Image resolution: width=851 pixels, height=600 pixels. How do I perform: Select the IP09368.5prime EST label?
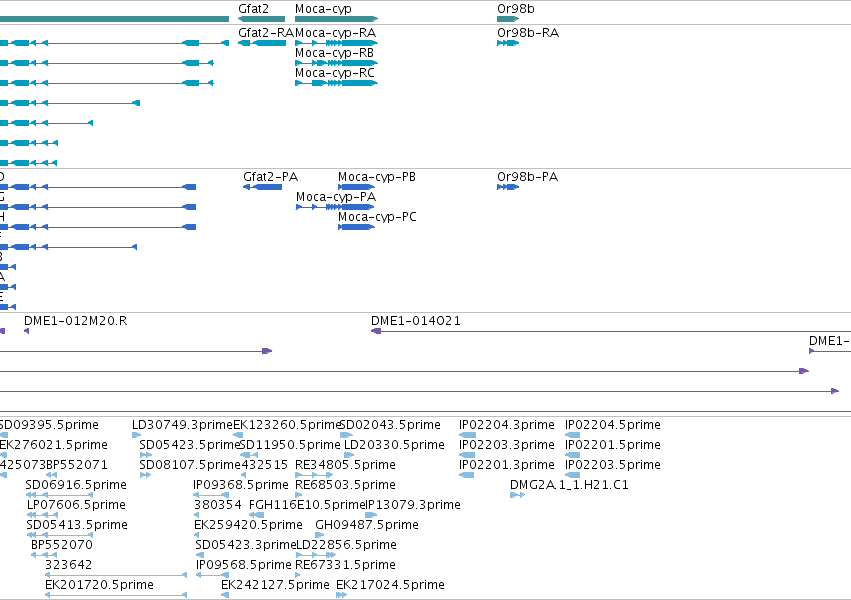point(241,485)
